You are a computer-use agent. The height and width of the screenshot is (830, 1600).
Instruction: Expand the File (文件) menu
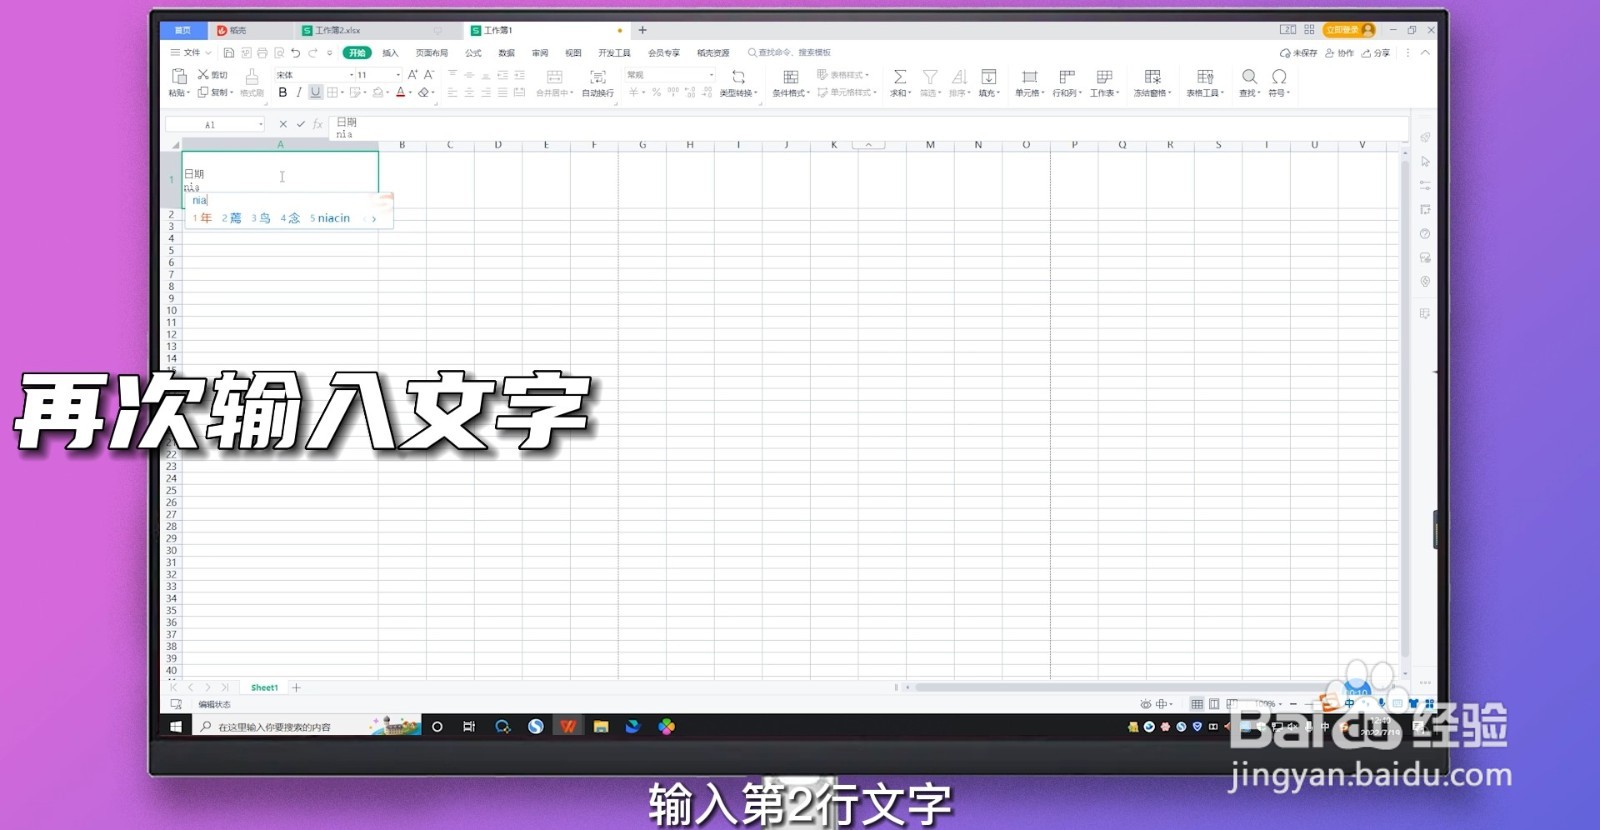(x=191, y=53)
